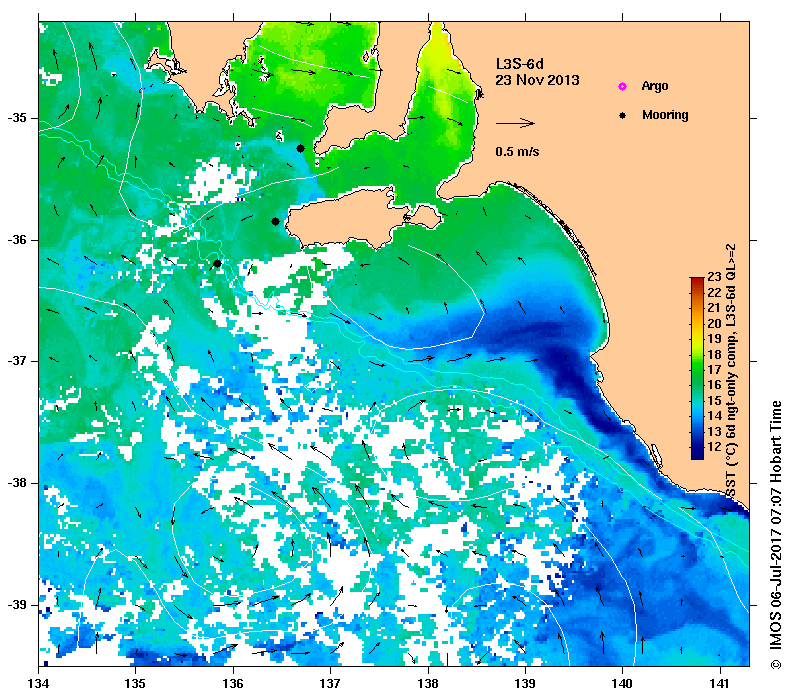
Task: Click the mooring dot near latitude -35.25
Action: 300,148
